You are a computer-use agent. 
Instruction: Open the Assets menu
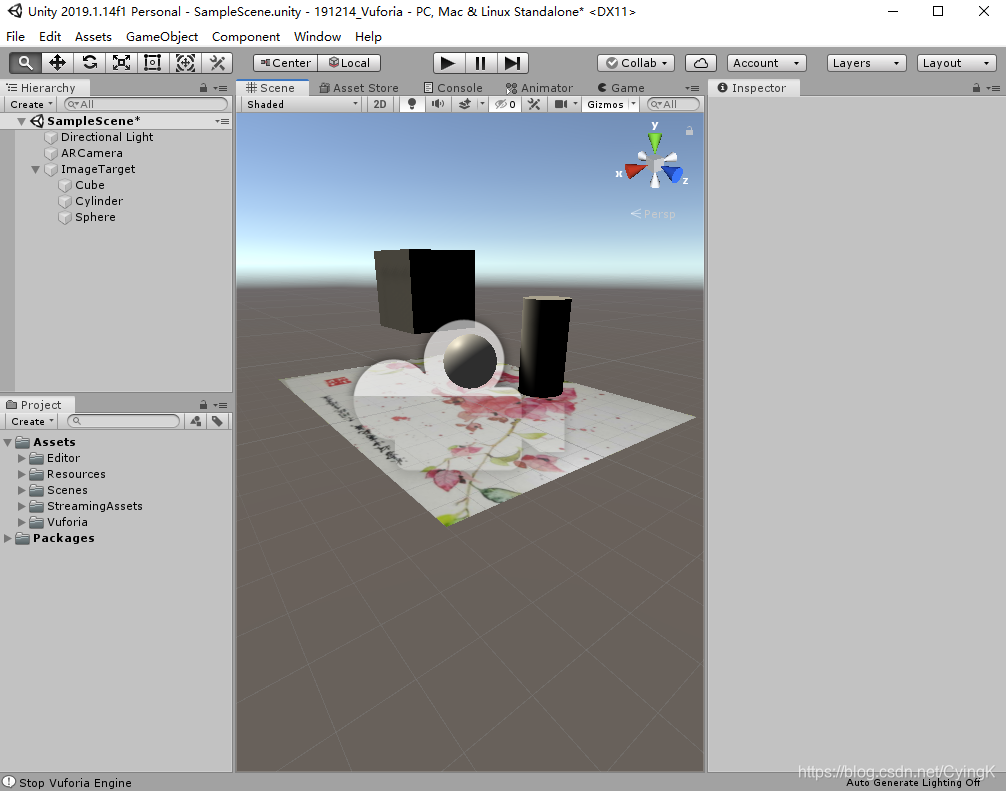(93, 37)
